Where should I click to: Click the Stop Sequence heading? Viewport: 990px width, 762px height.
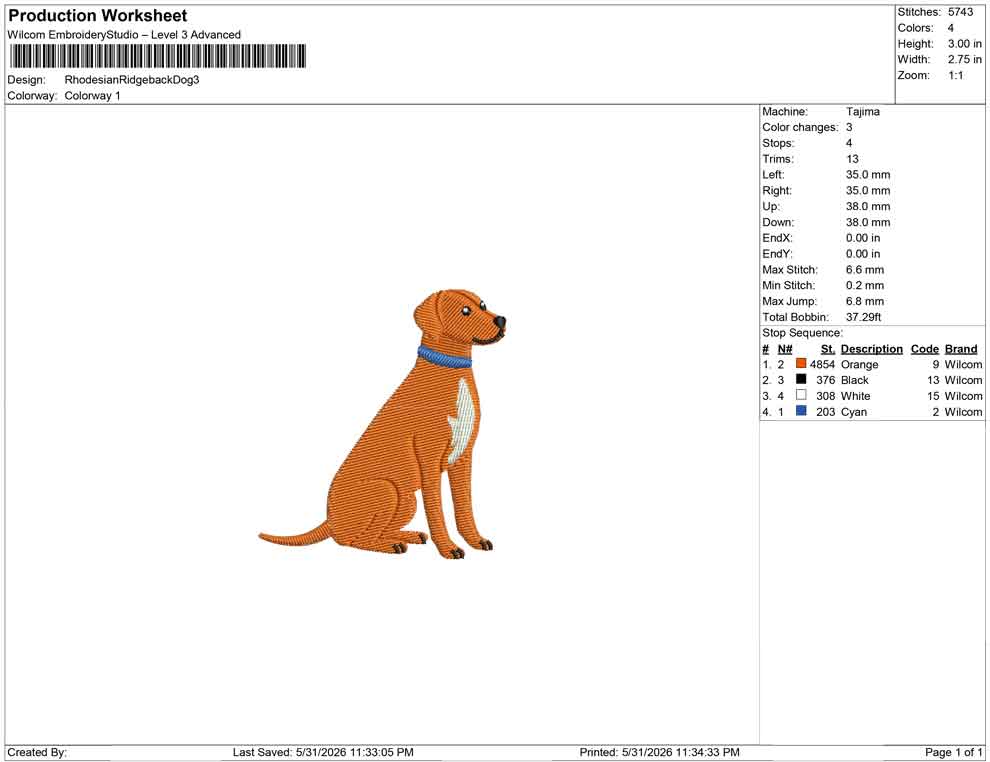pos(802,333)
